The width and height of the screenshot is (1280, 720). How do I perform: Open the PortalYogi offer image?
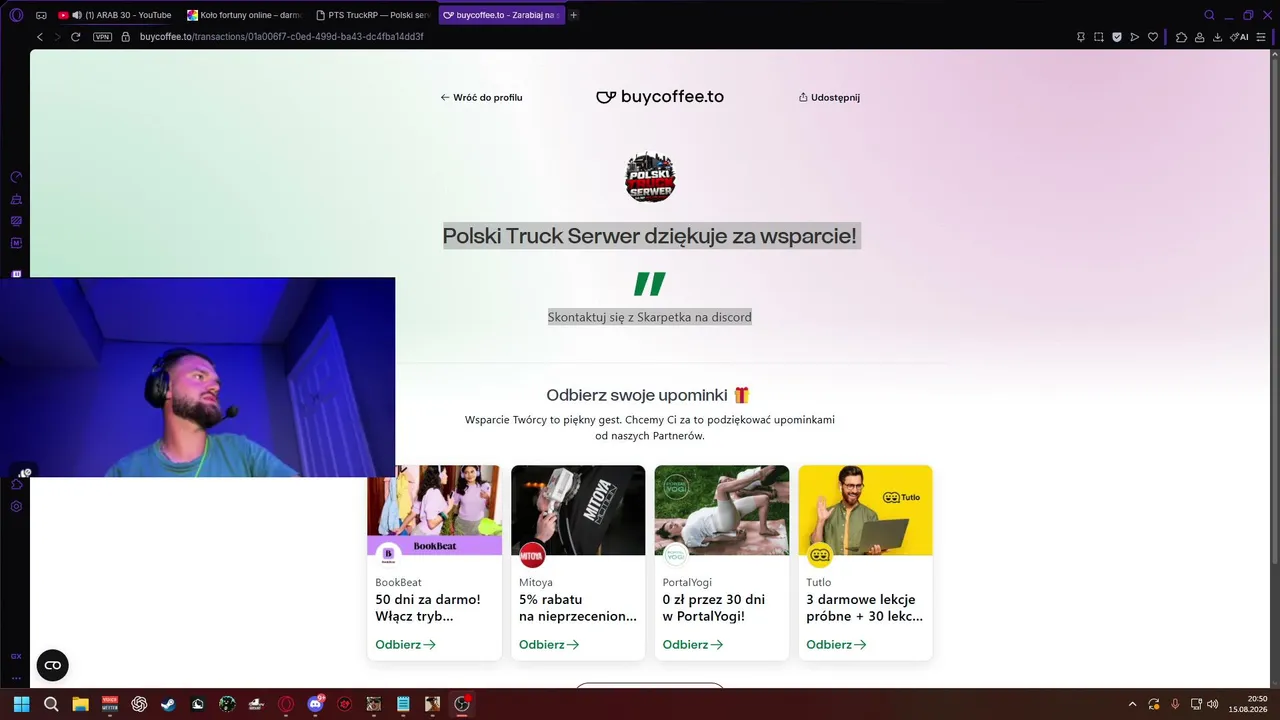pyautogui.click(x=722, y=510)
